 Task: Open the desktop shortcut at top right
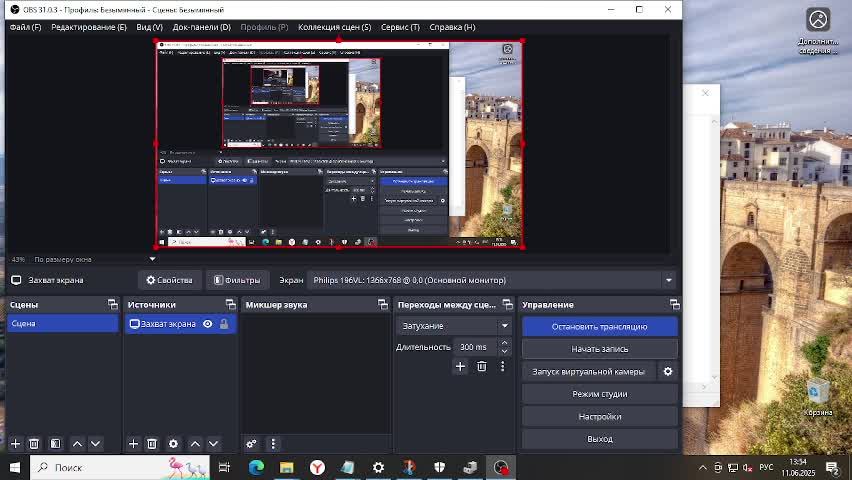(818, 30)
